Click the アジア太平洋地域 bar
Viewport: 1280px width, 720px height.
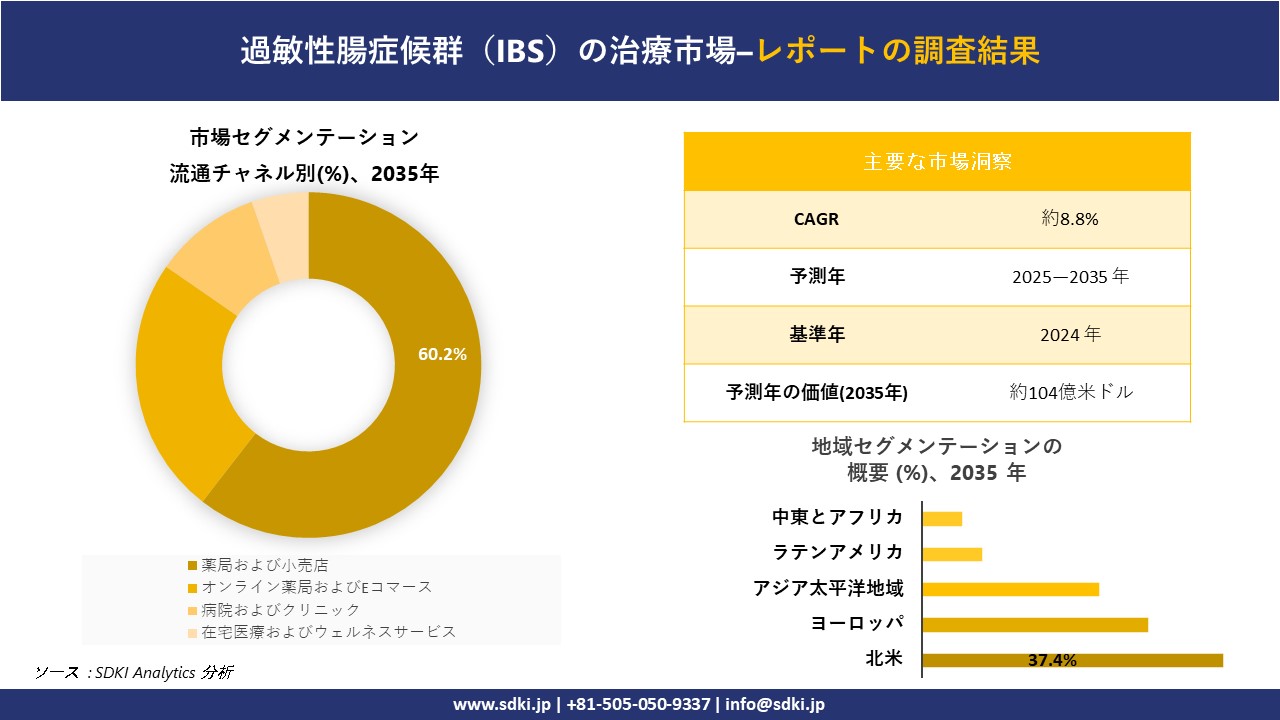tap(1010, 589)
